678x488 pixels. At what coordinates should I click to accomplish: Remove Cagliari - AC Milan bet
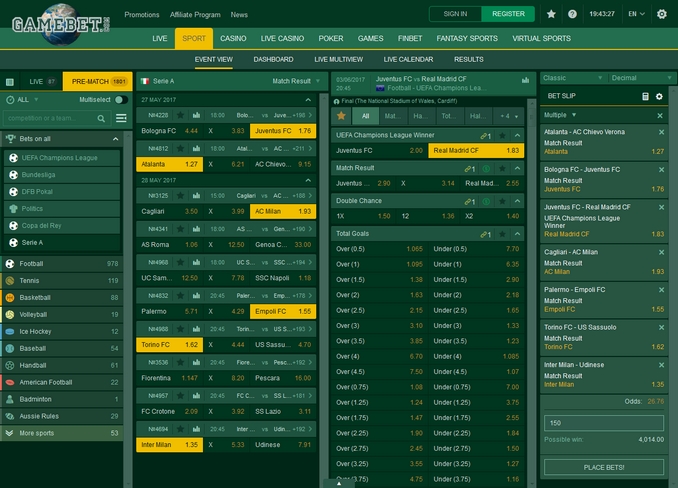(x=661, y=252)
